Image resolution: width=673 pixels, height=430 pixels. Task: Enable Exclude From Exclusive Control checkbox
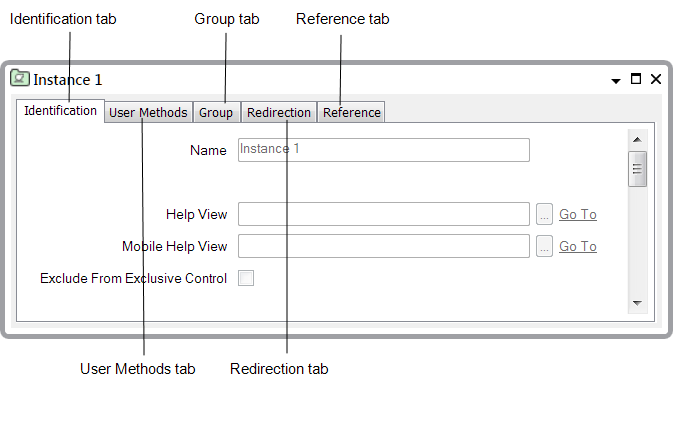click(246, 278)
